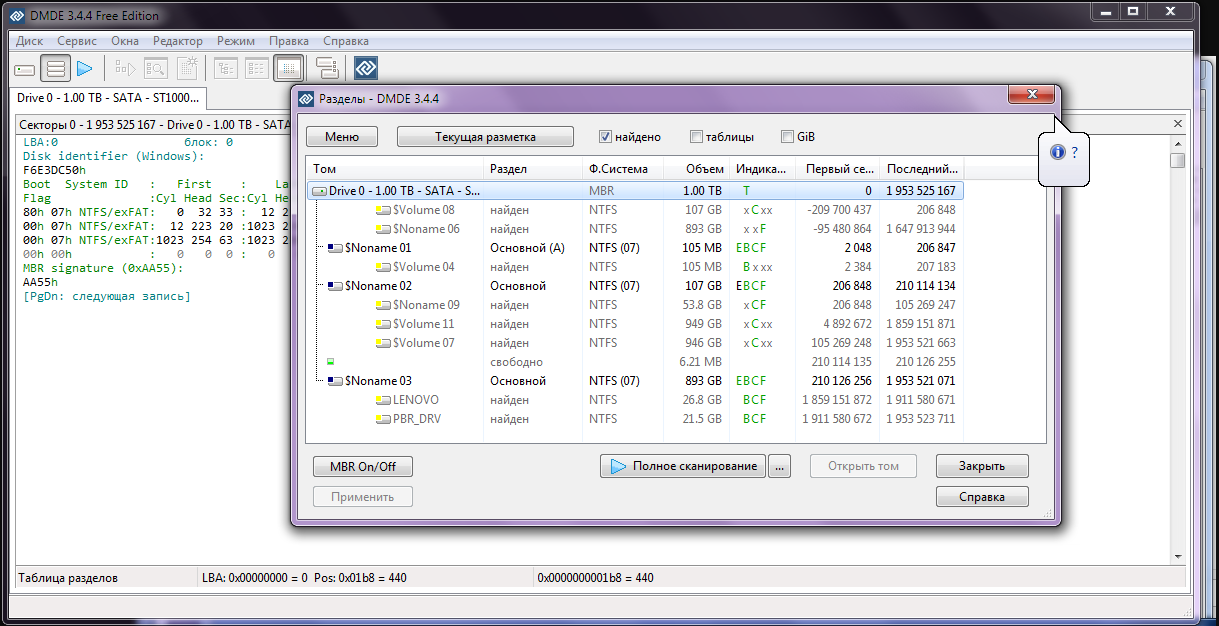Uncheck the 'найдено' checkbox
The width and height of the screenshot is (1219, 626).
(x=605, y=137)
